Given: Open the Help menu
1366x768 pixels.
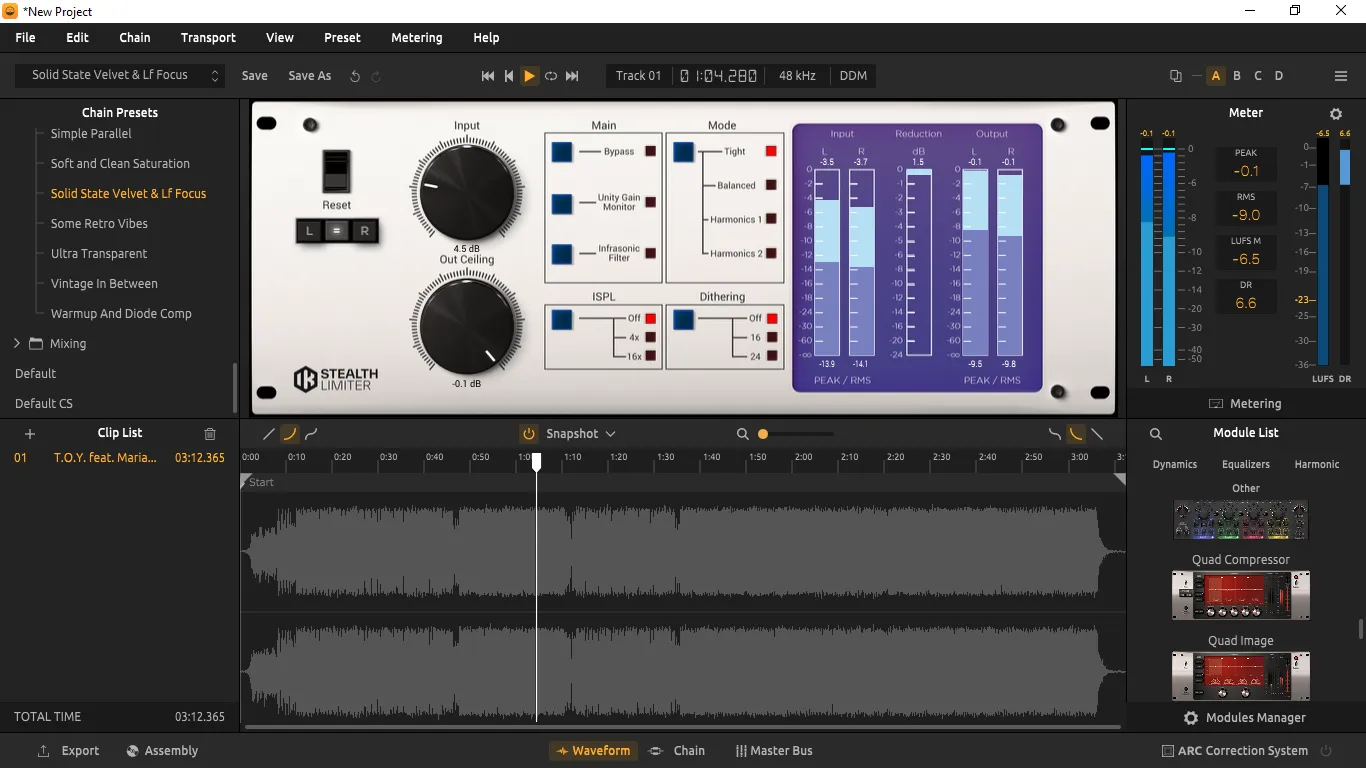Looking at the screenshot, I should [x=486, y=38].
